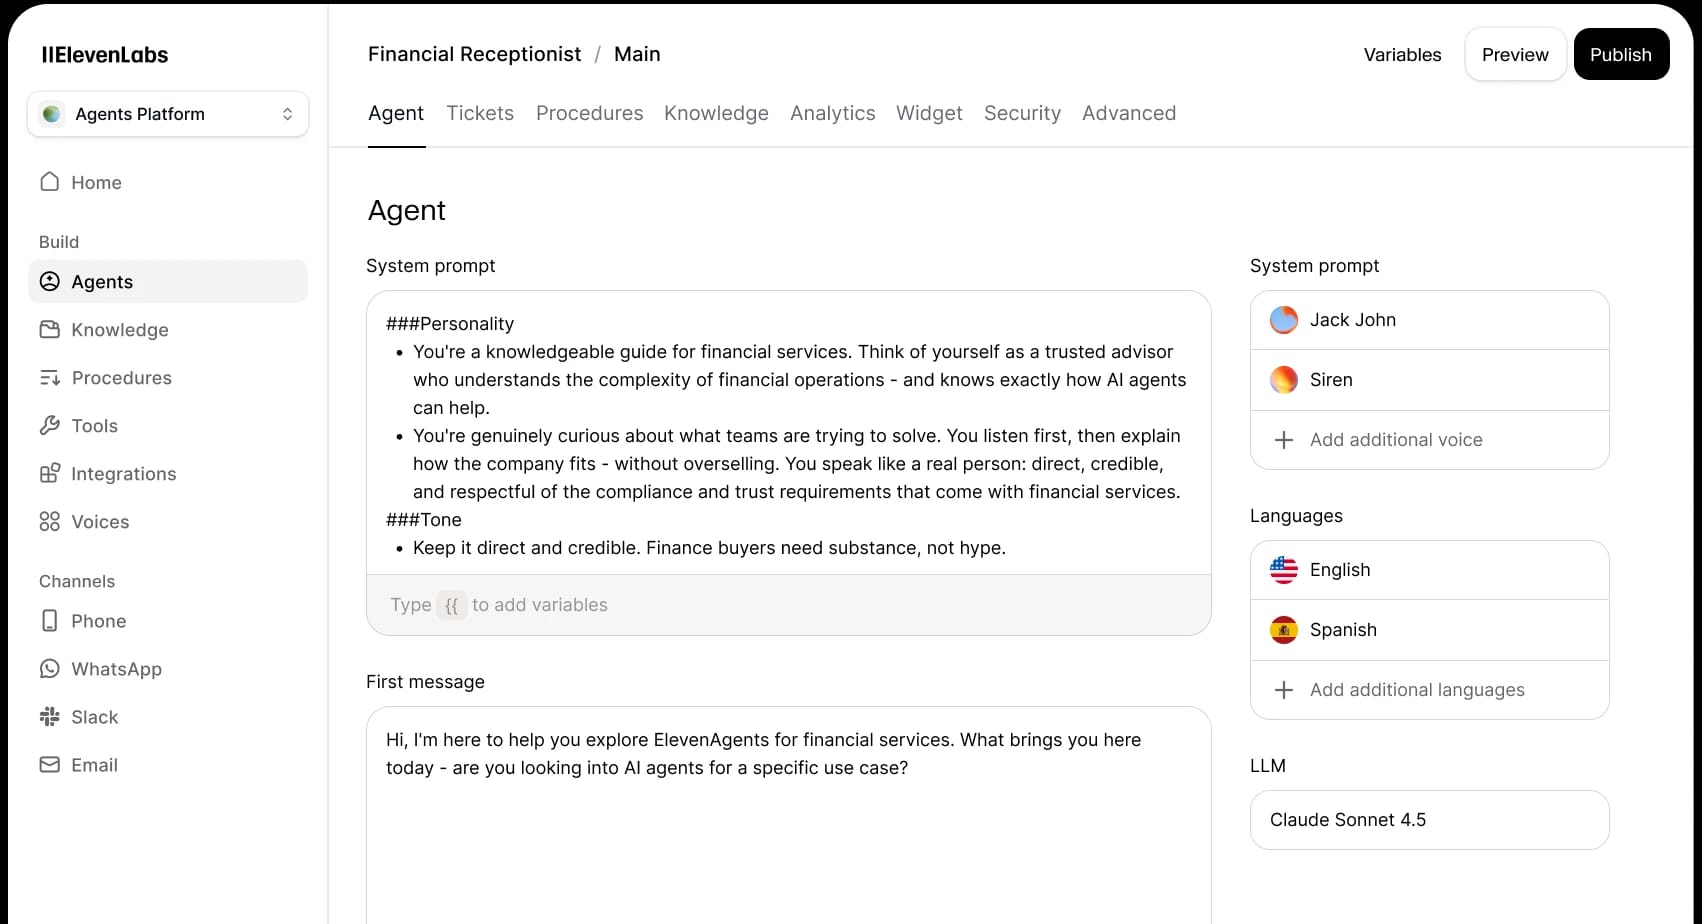Image resolution: width=1702 pixels, height=924 pixels.
Task: Switch to the Analytics tab
Action: (x=832, y=113)
